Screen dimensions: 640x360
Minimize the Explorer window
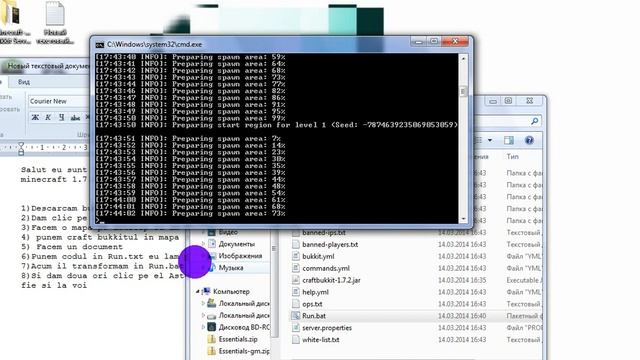[493, 101]
